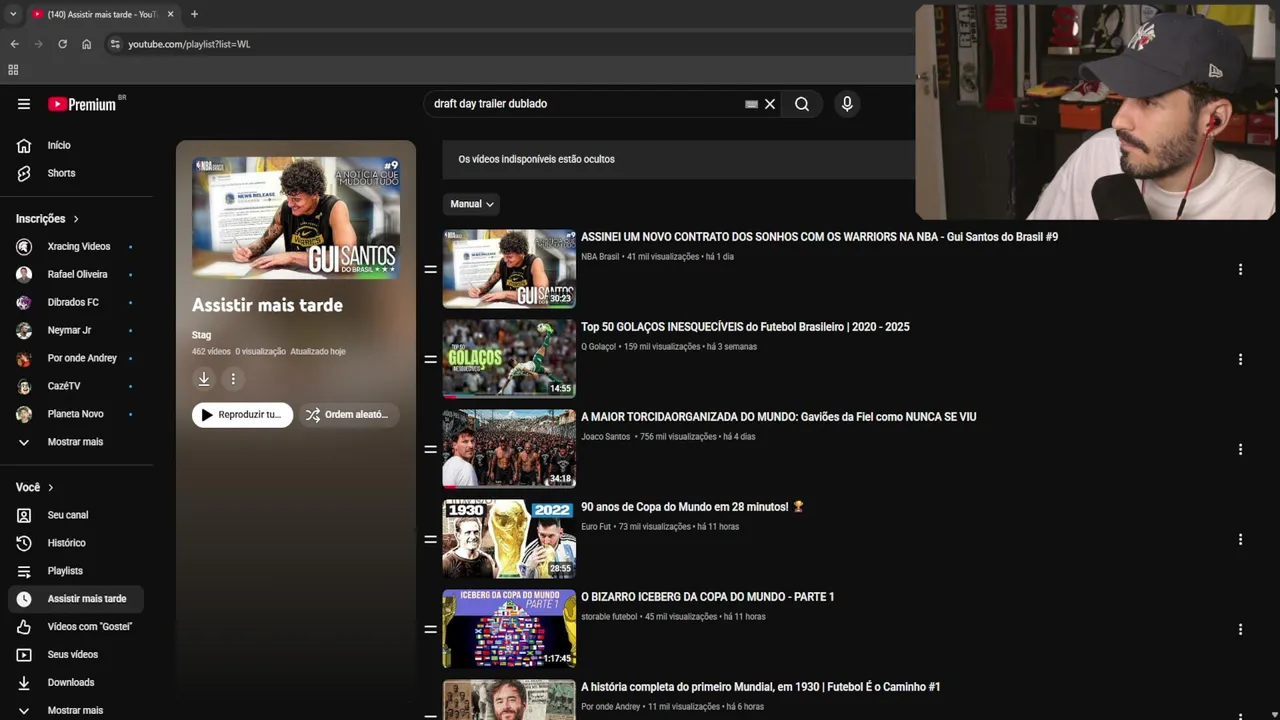Grab reorder handle of Gui Santos video

[431, 269]
